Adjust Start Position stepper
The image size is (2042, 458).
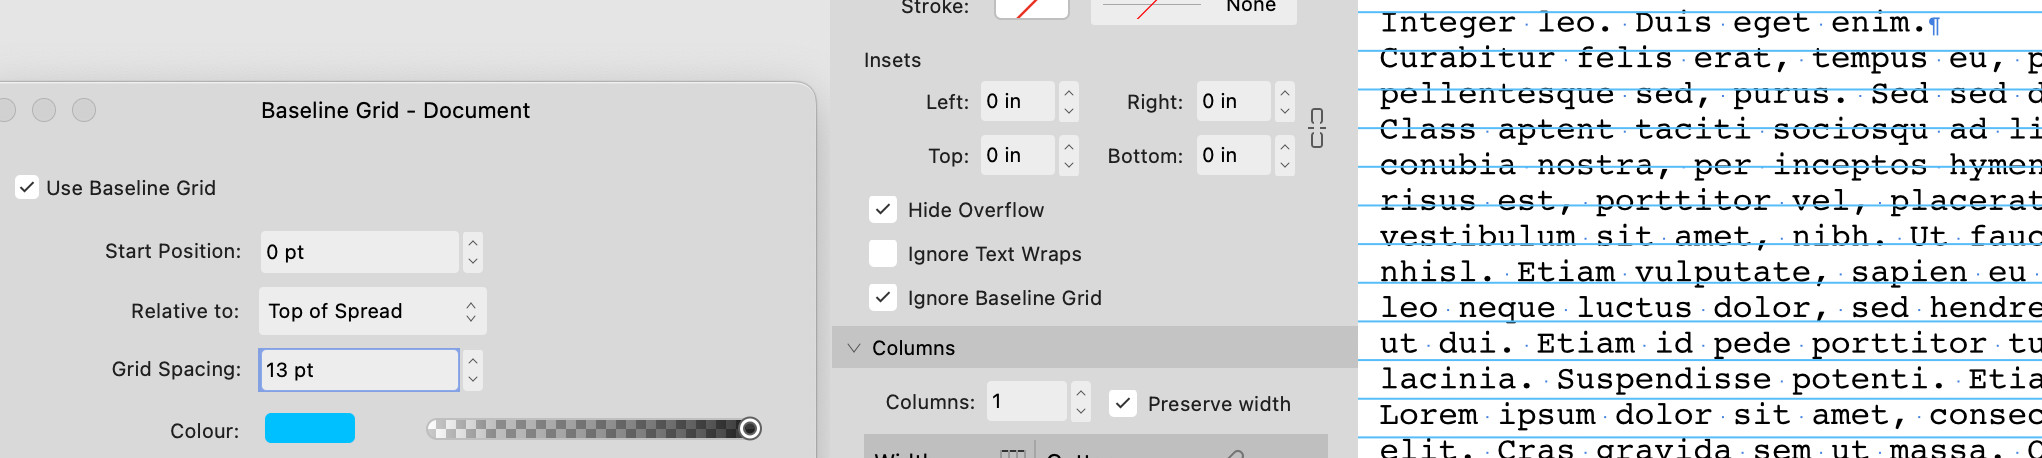pos(473,252)
